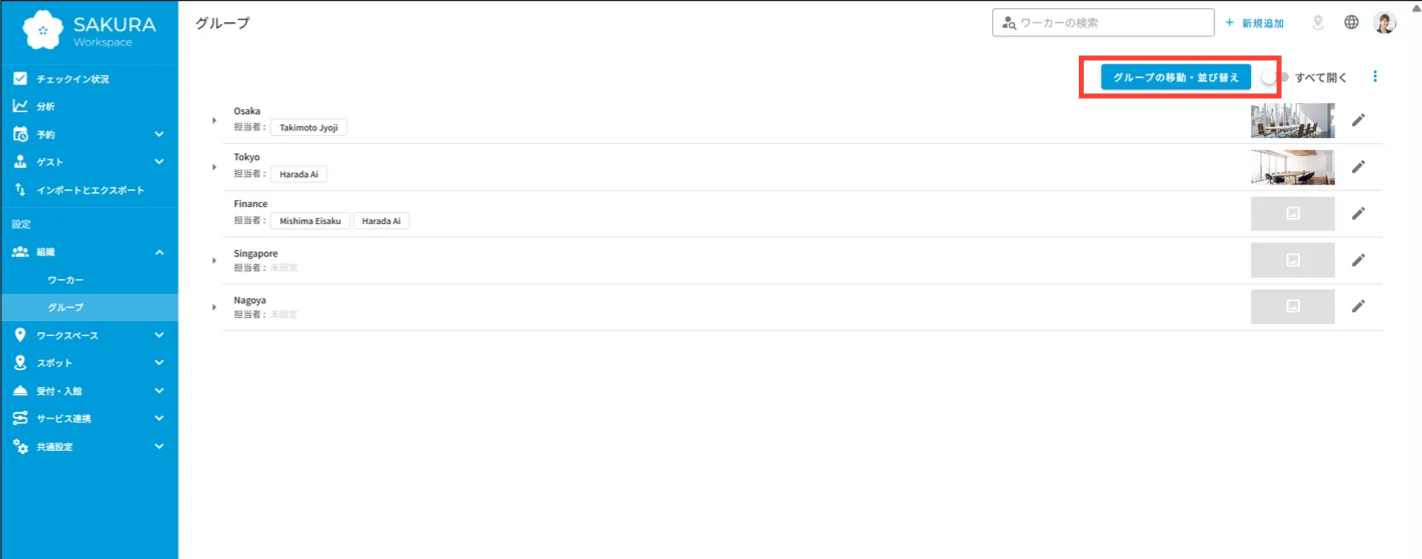1422x559 pixels.
Task: Edit the Osaka group with pencil icon
Action: [1357, 120]
